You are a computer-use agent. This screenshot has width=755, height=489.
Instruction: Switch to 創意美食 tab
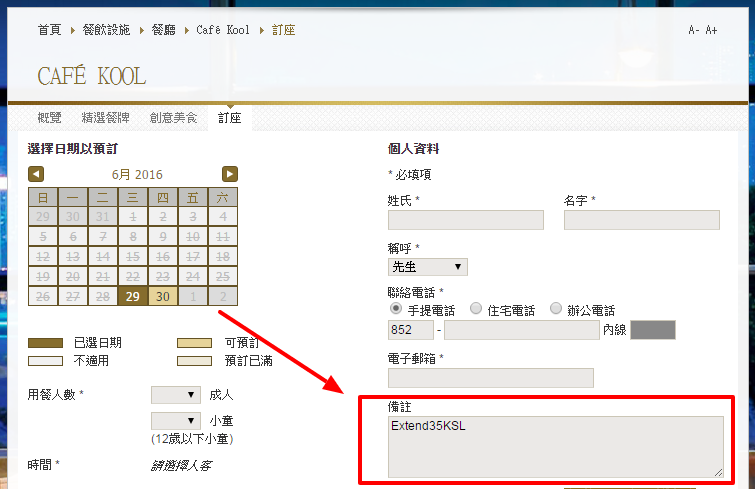pyautogui.click(x=173, y=118)
